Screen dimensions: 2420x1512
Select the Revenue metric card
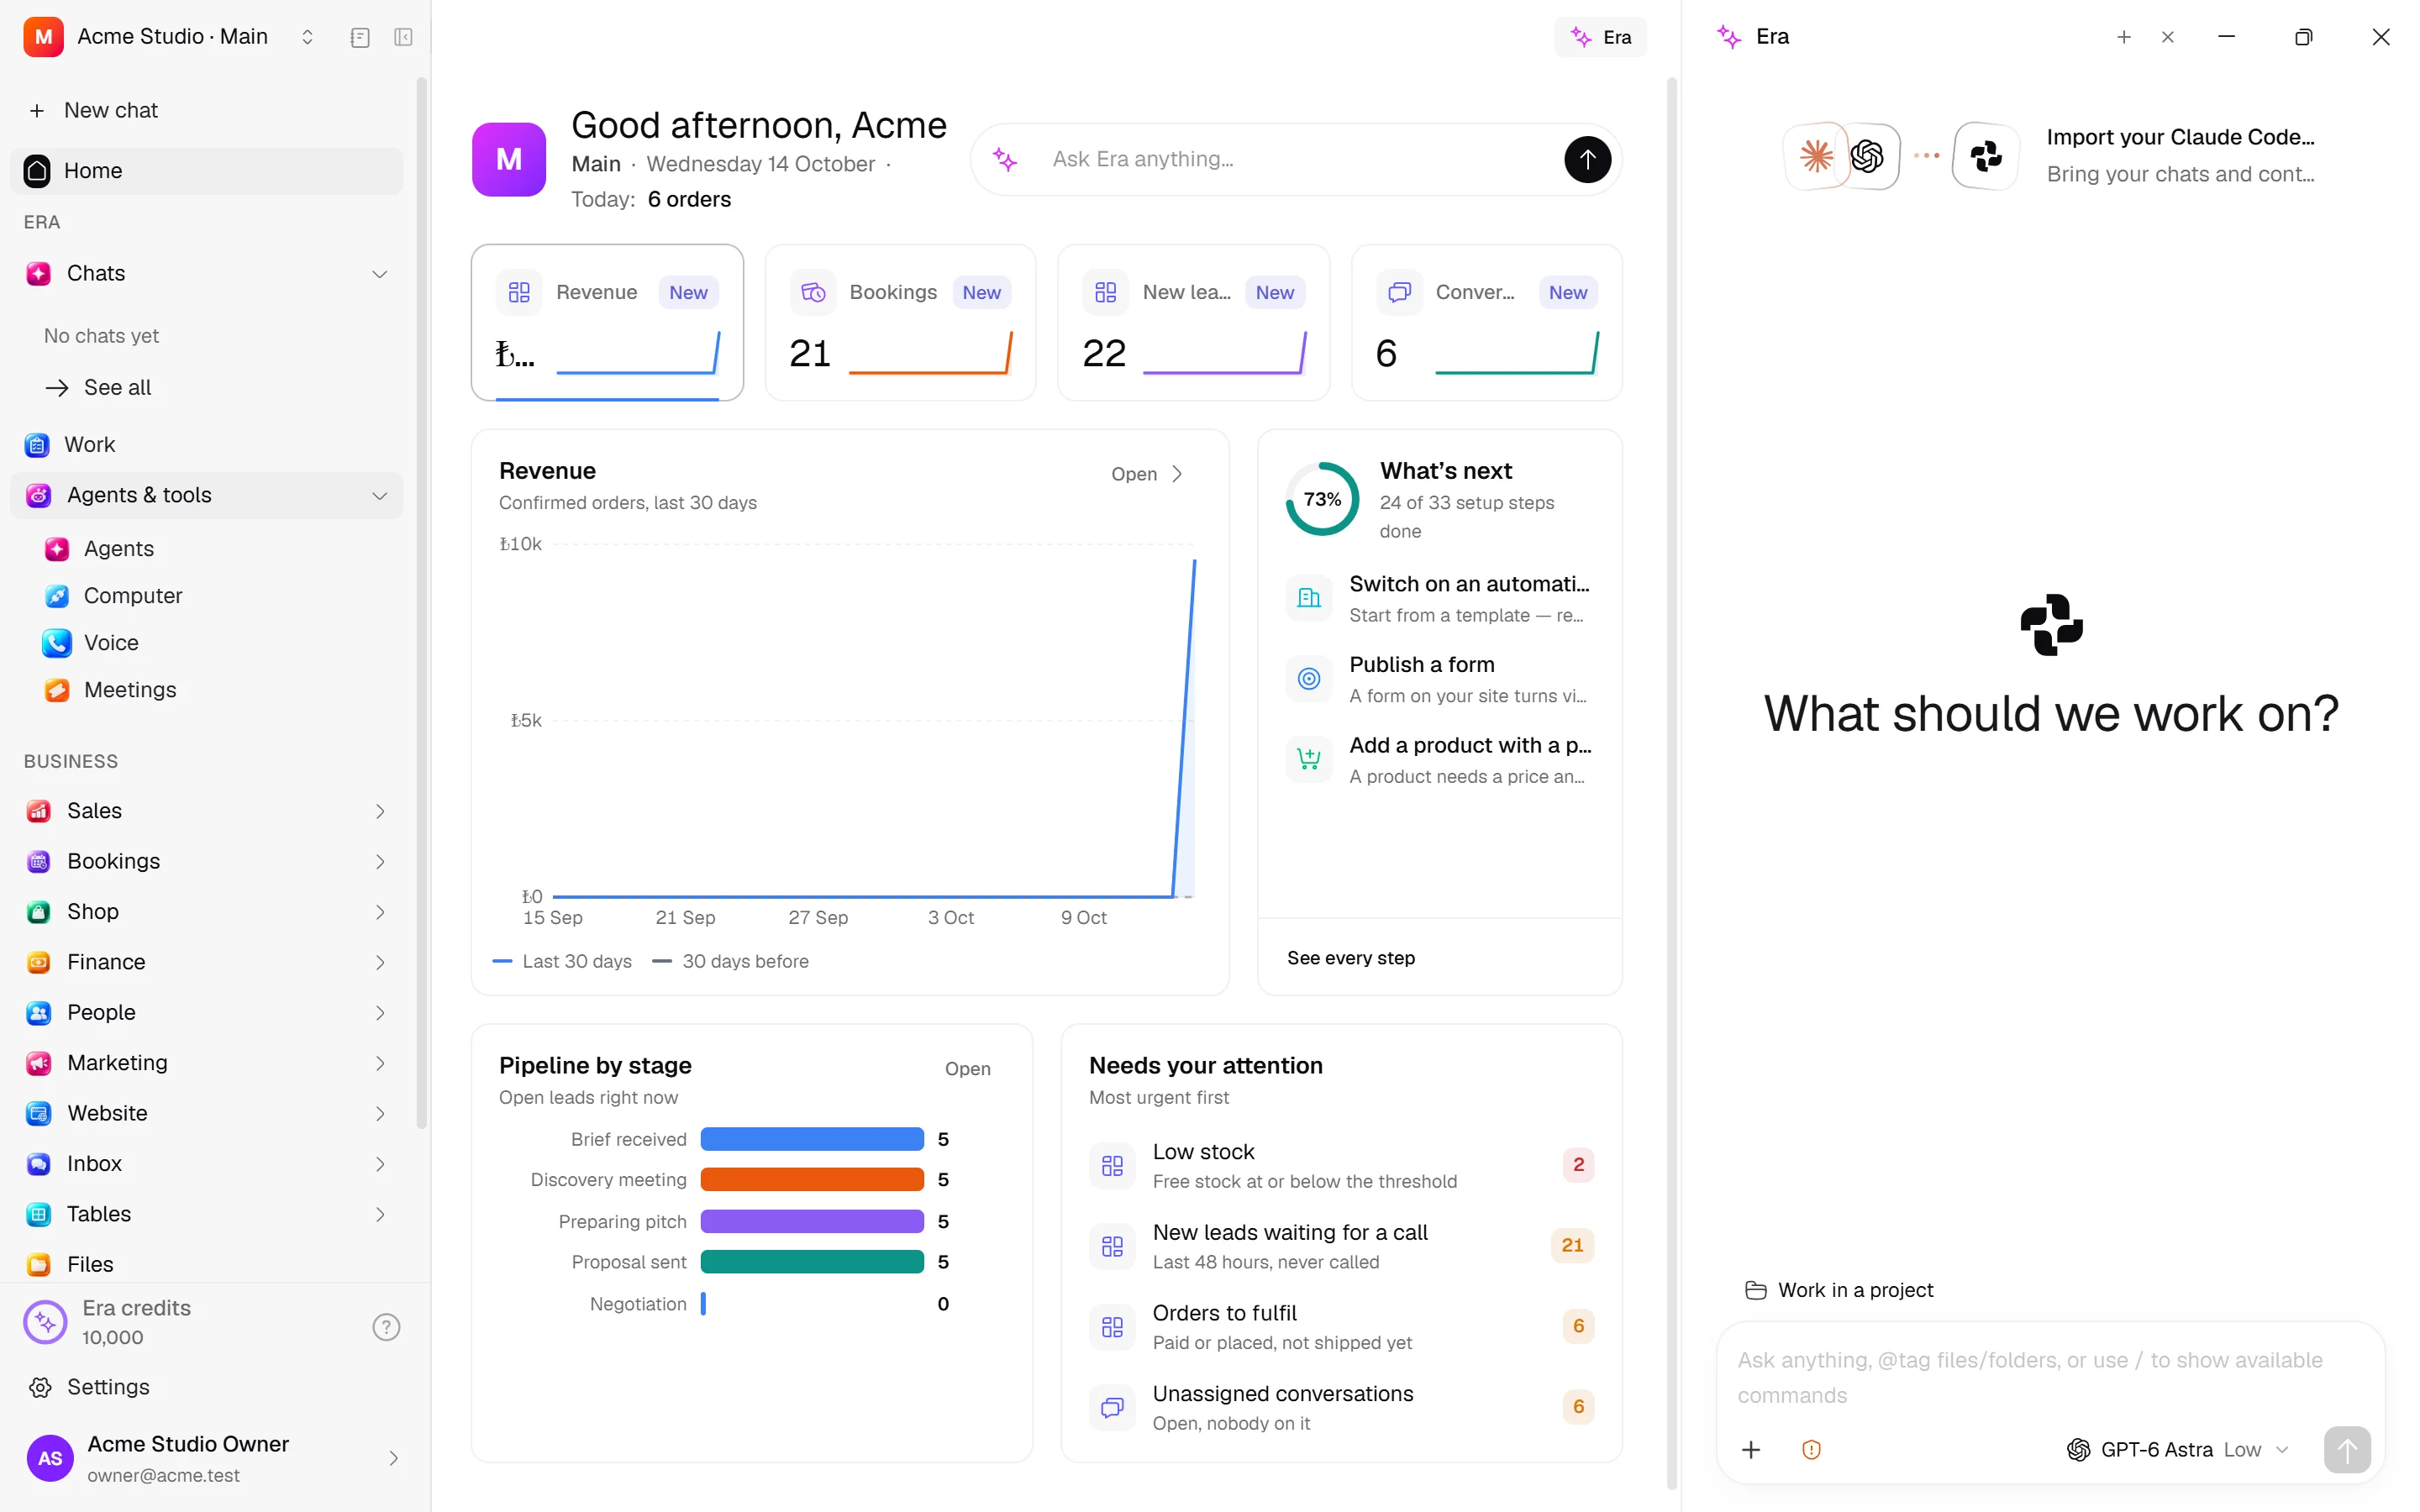pos(607,322)
